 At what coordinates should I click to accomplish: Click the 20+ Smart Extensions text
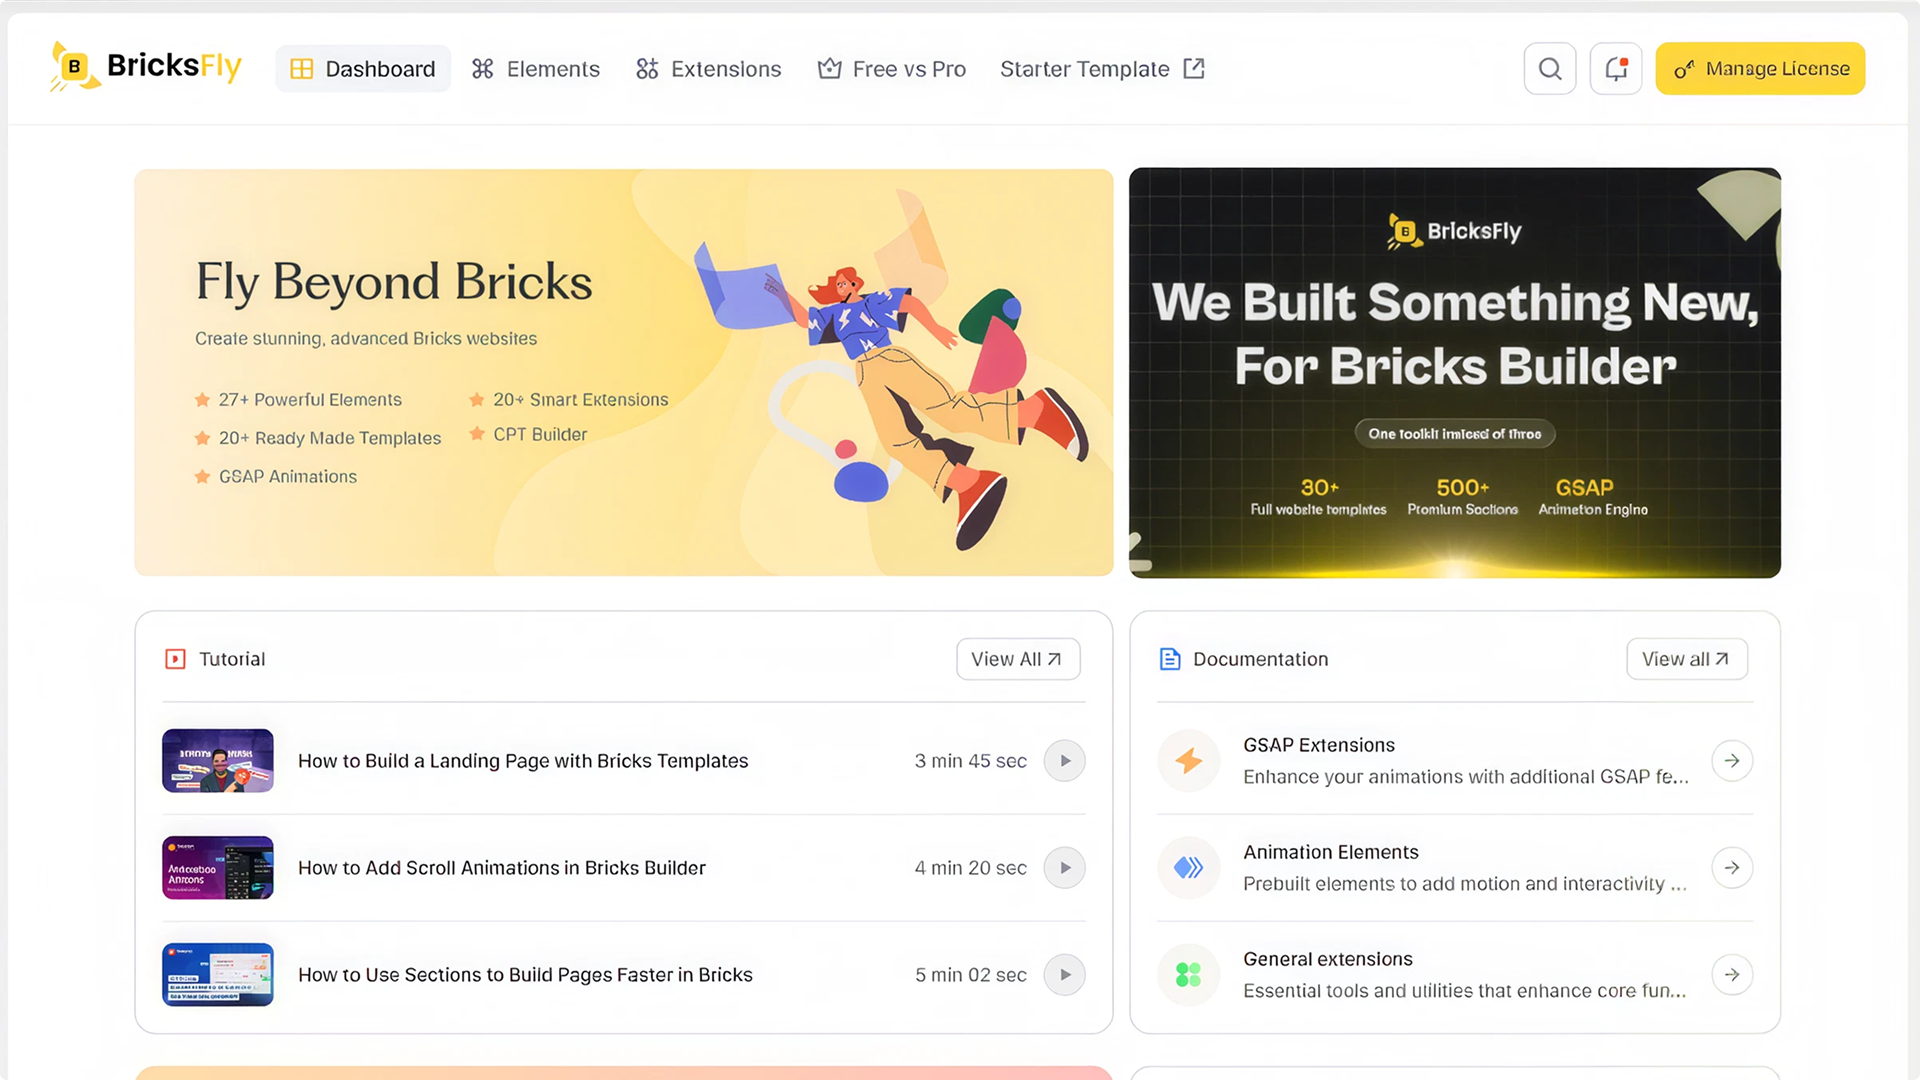(581, 400)
